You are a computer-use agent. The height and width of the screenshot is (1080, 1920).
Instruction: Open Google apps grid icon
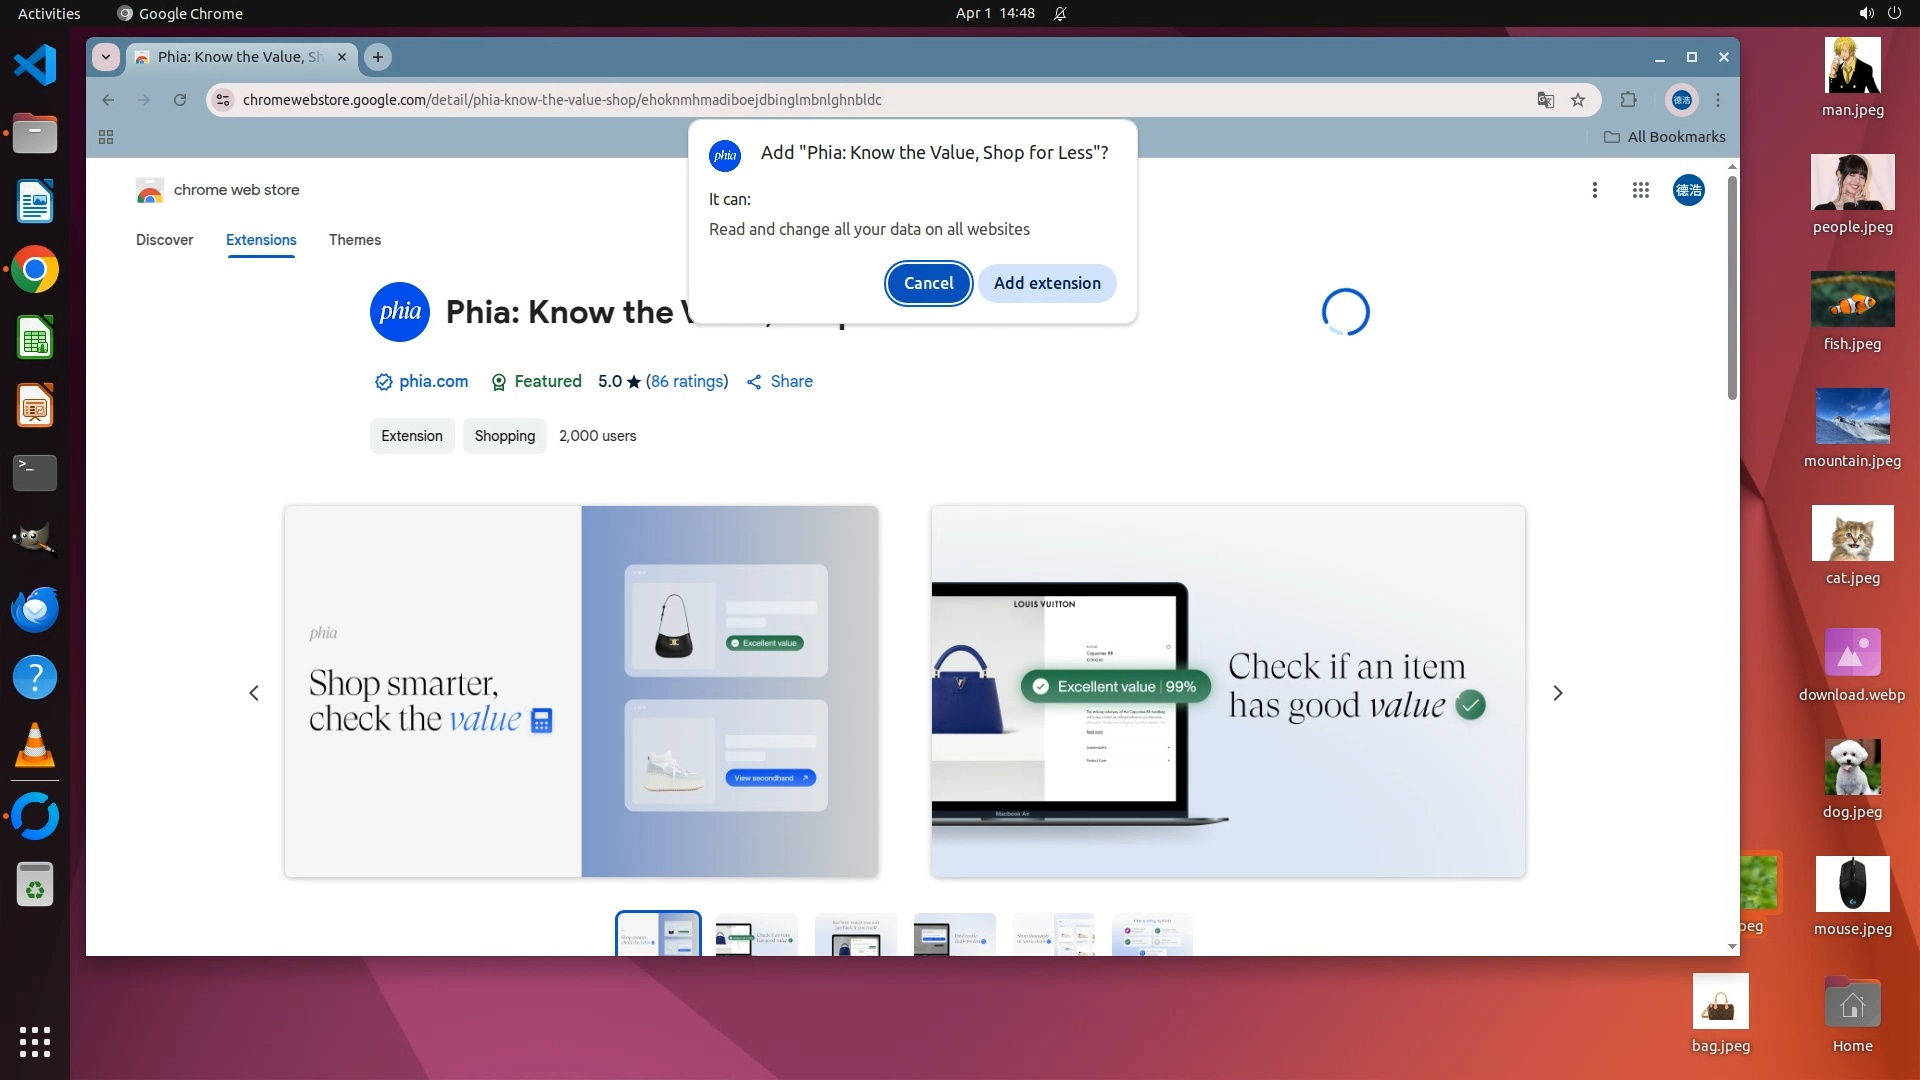(1640, 190)
